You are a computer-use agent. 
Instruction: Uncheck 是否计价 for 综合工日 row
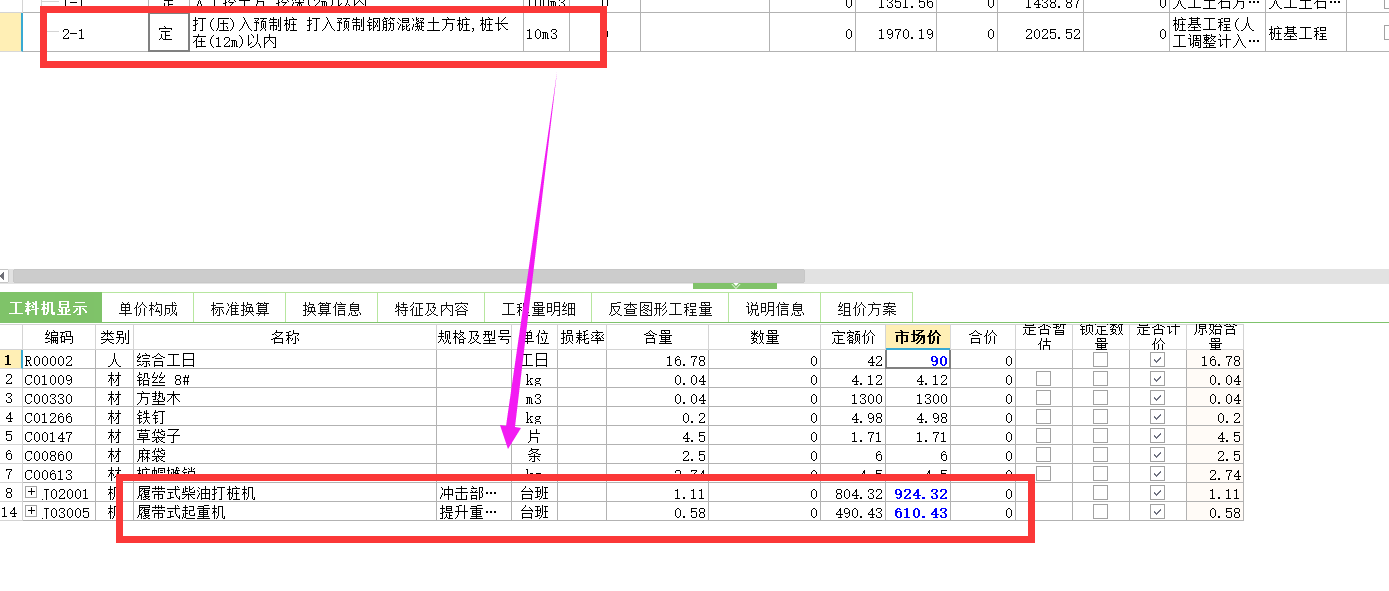click(x=1158, y=360)
